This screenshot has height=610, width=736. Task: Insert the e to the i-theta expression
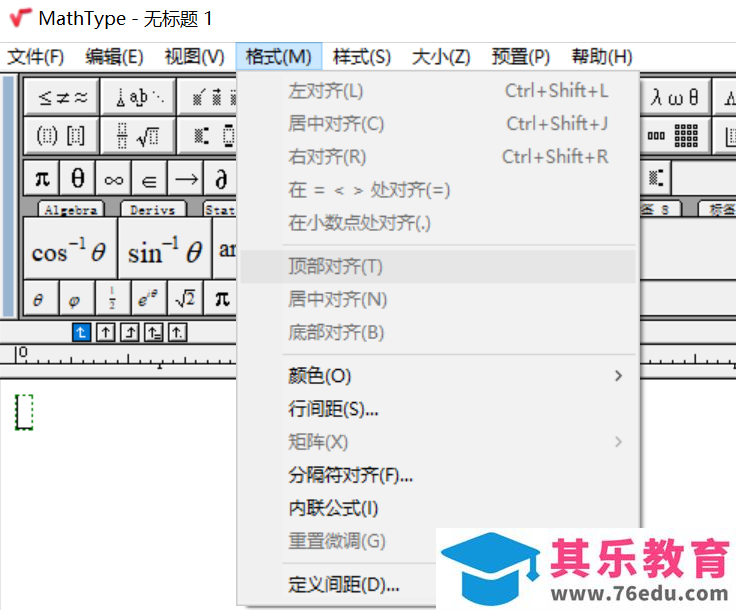pyautogui.click(x=149, y=298)
